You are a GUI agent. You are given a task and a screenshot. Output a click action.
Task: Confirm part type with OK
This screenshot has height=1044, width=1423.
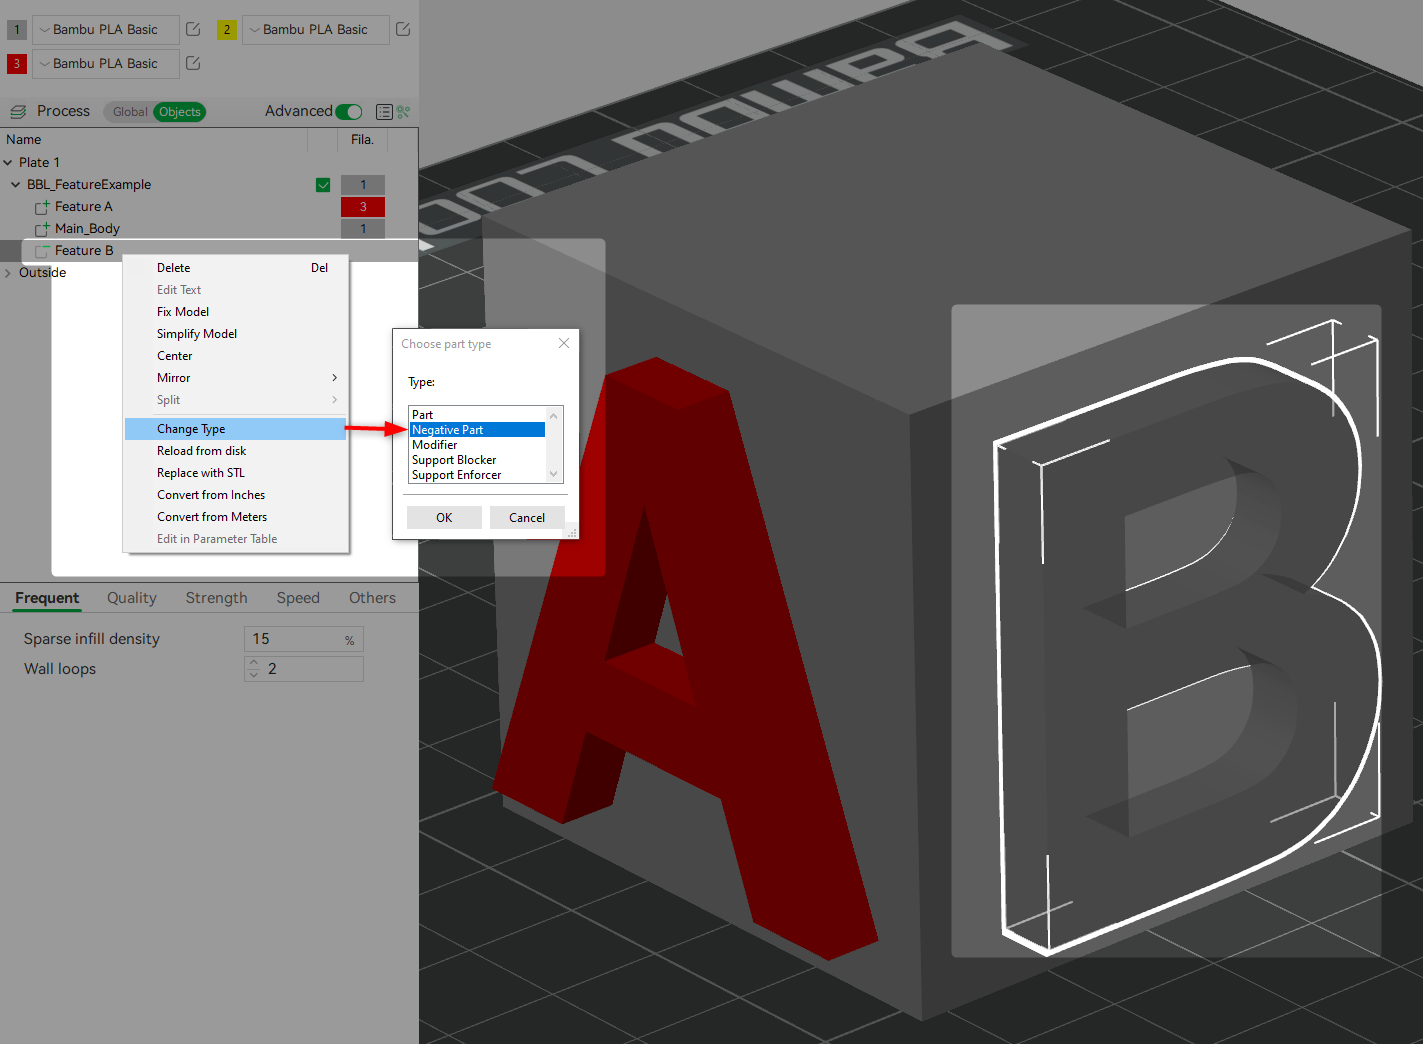443,517
